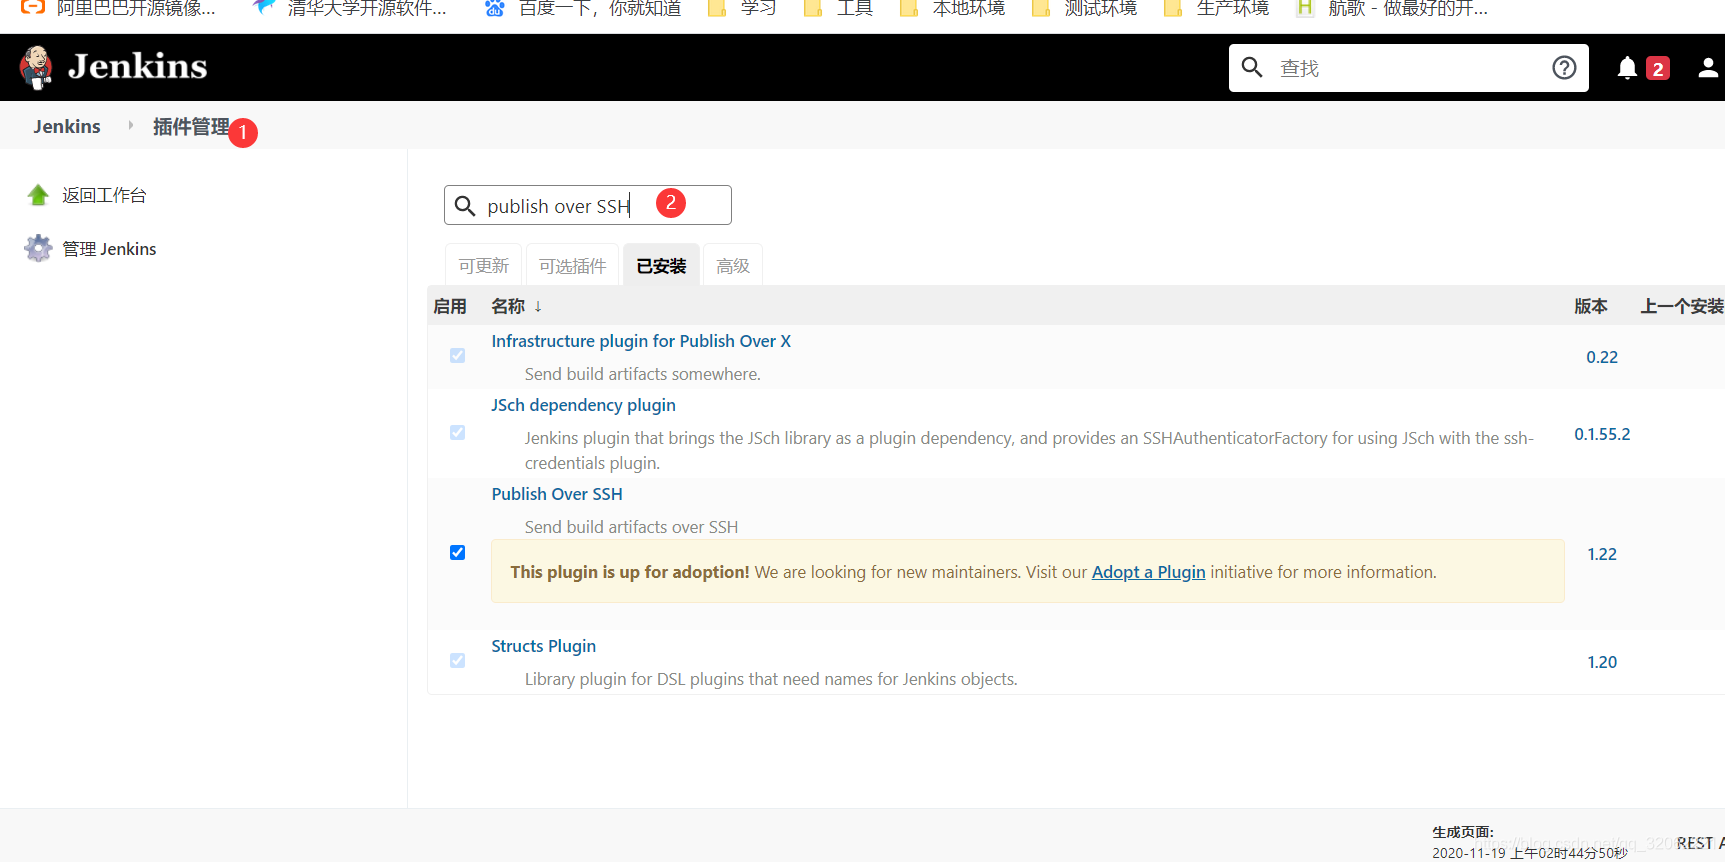1725x862 pixels.
Task: Open 清华大学开源软件 bookmark
Action: click(x=351, y=9)
